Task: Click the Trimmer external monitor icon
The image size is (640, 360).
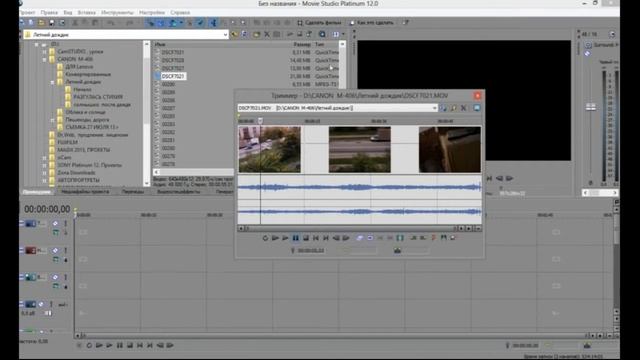Action: pos(476,108)
